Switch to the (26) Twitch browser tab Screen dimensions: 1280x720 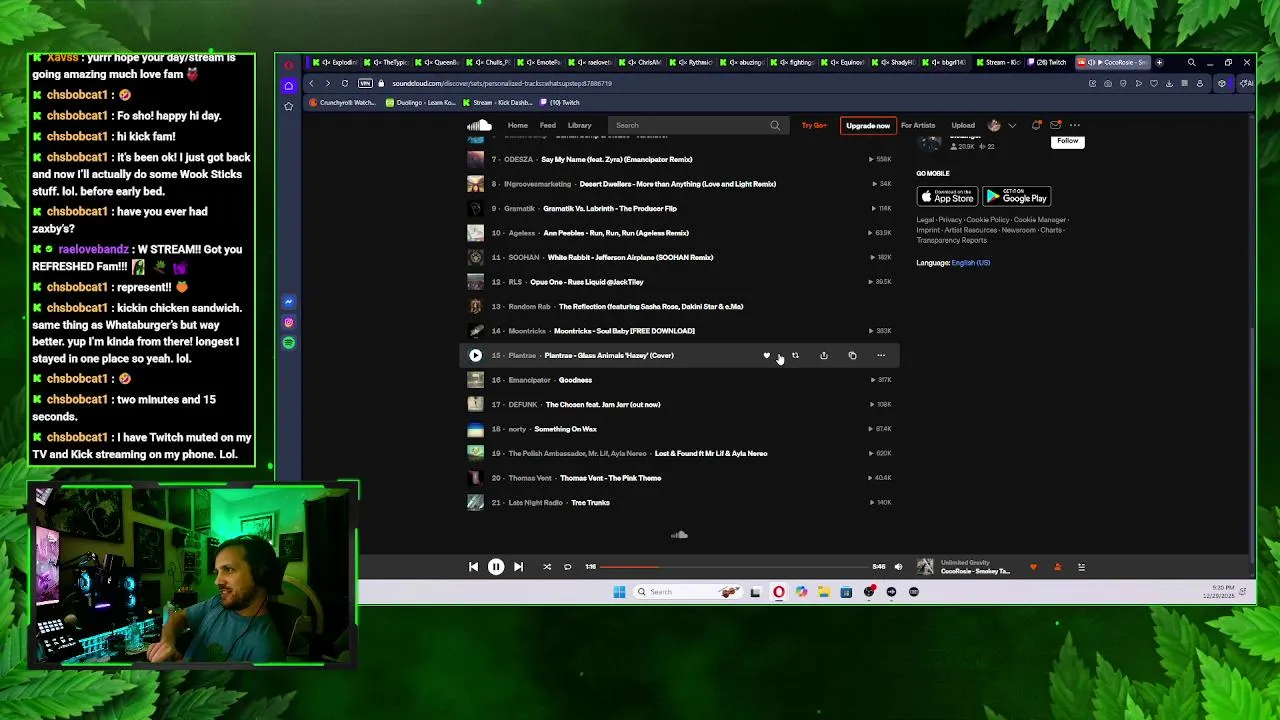1045,62
